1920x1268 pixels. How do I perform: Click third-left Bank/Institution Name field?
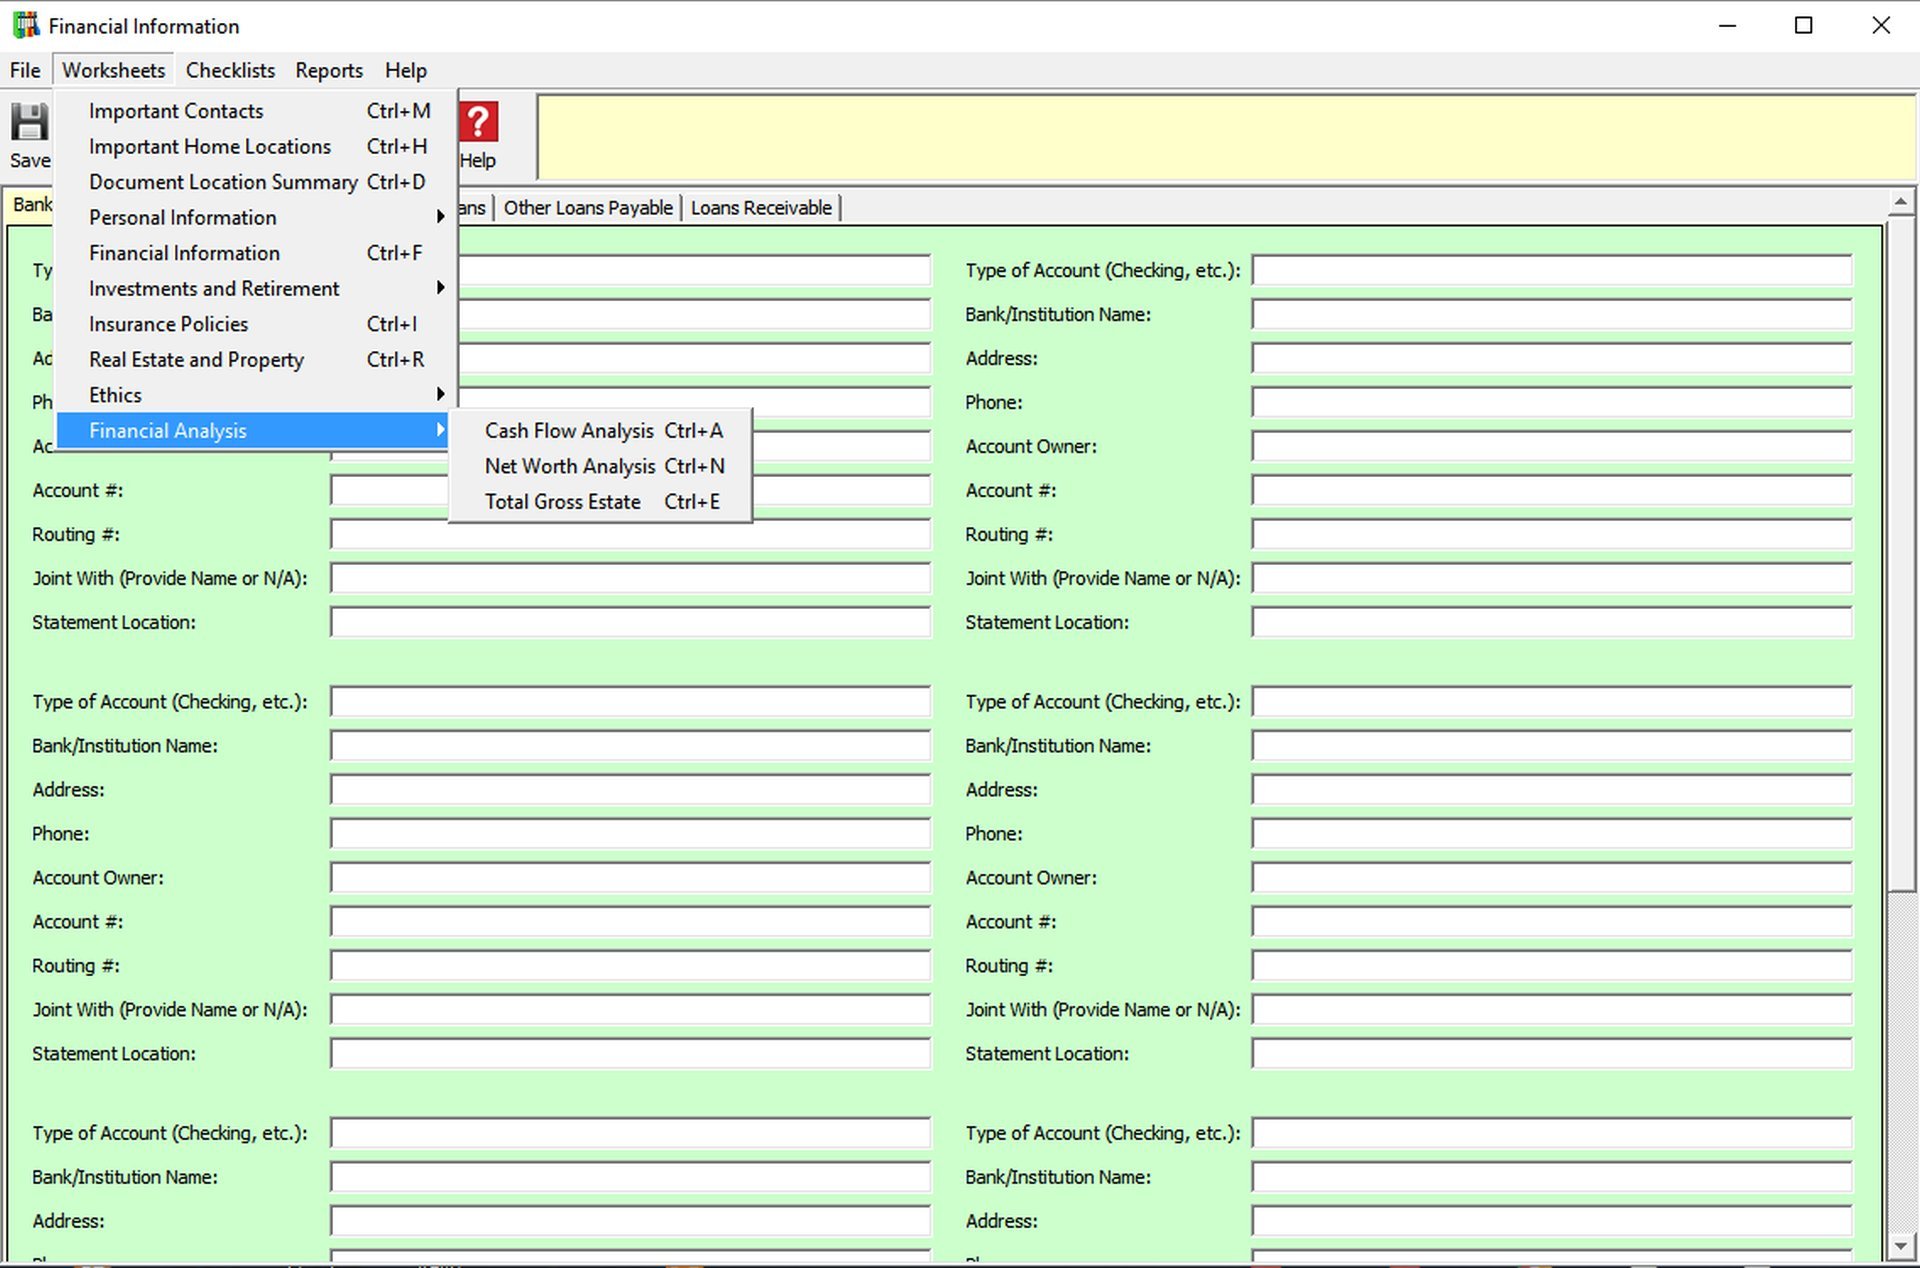click(631, 1177)
